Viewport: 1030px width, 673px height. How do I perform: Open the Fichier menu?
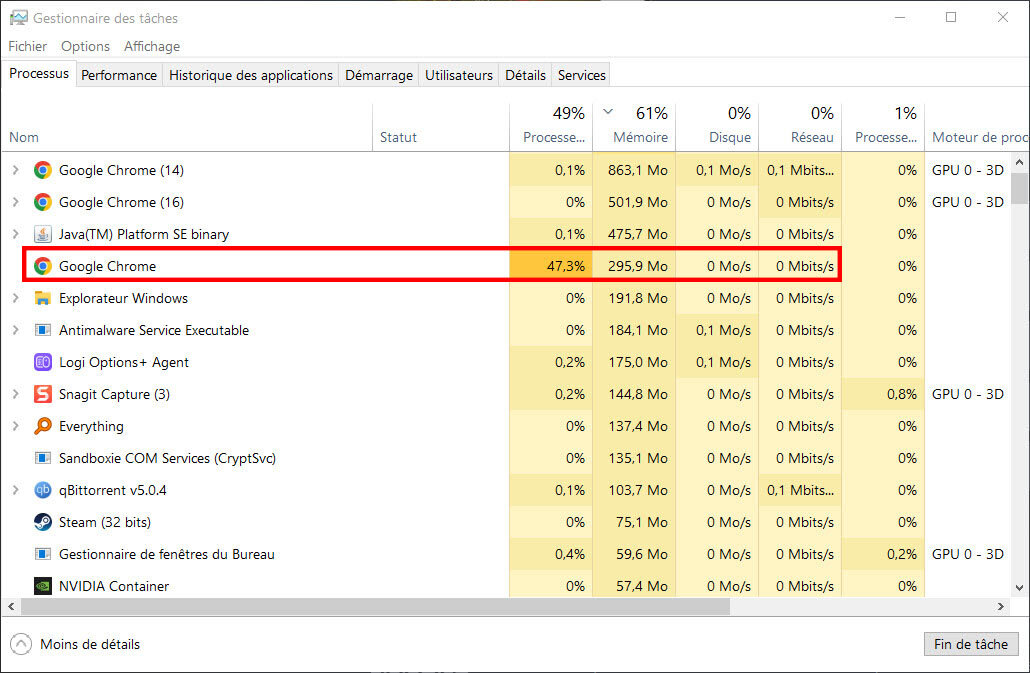coord(28,46)
